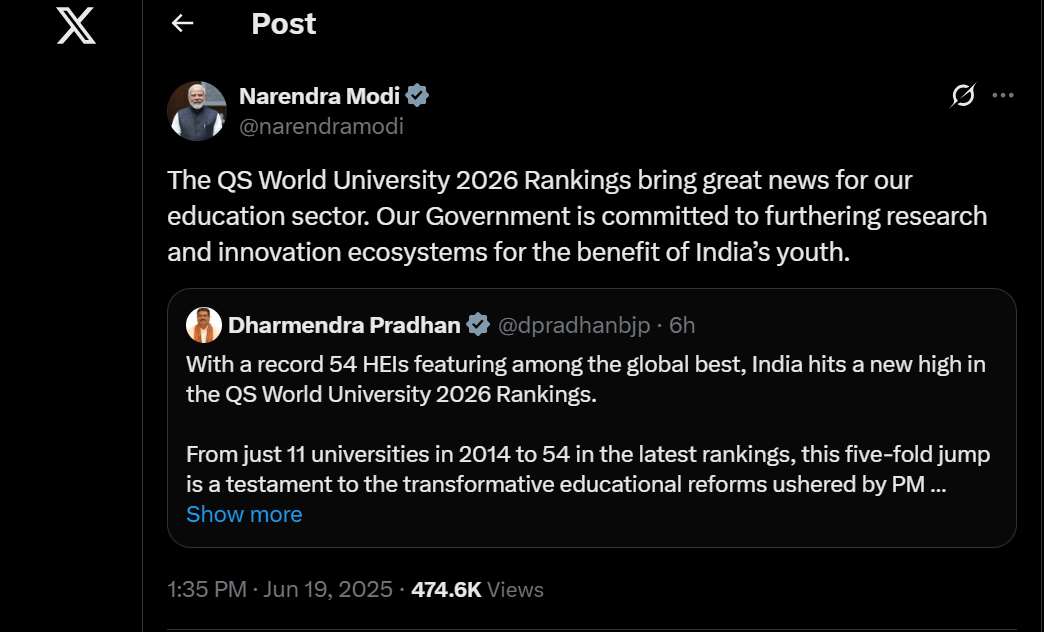Open Grok actions for this post
Image resolution: width=1044 pixels, height=632 pixels.
tap(962, 95)
